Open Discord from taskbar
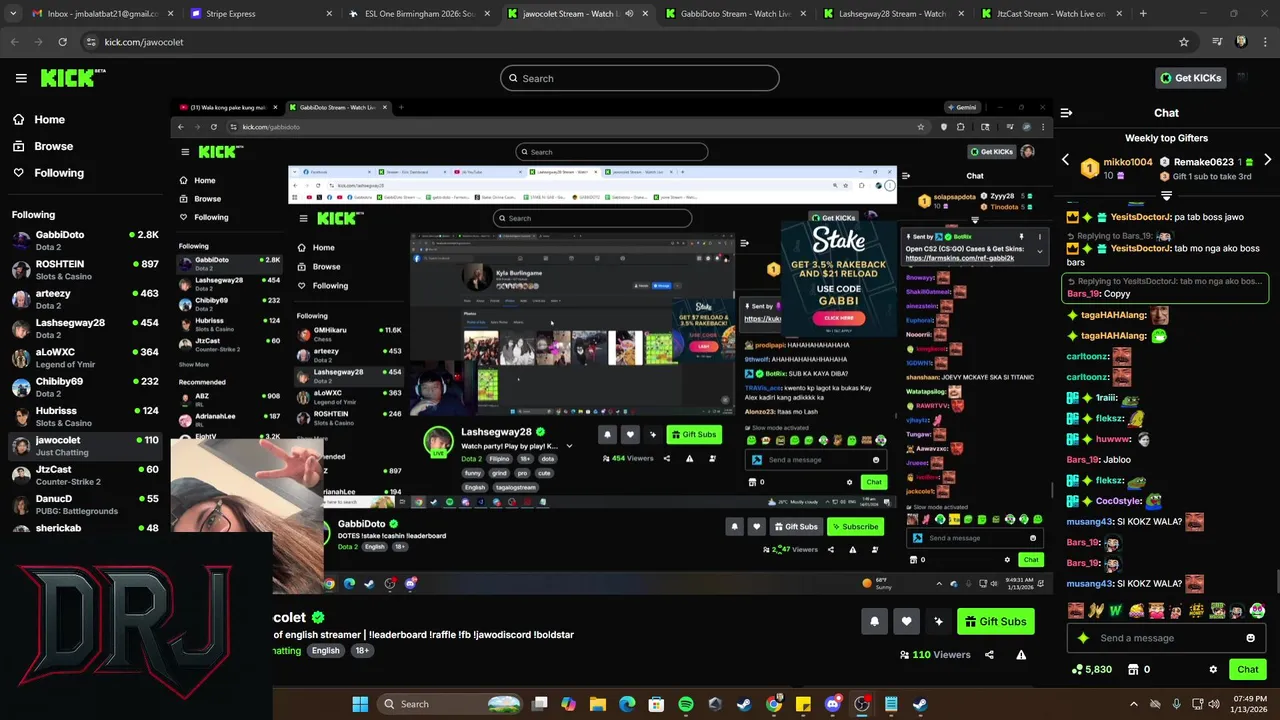1280x720 pixels. coord(833,704)
